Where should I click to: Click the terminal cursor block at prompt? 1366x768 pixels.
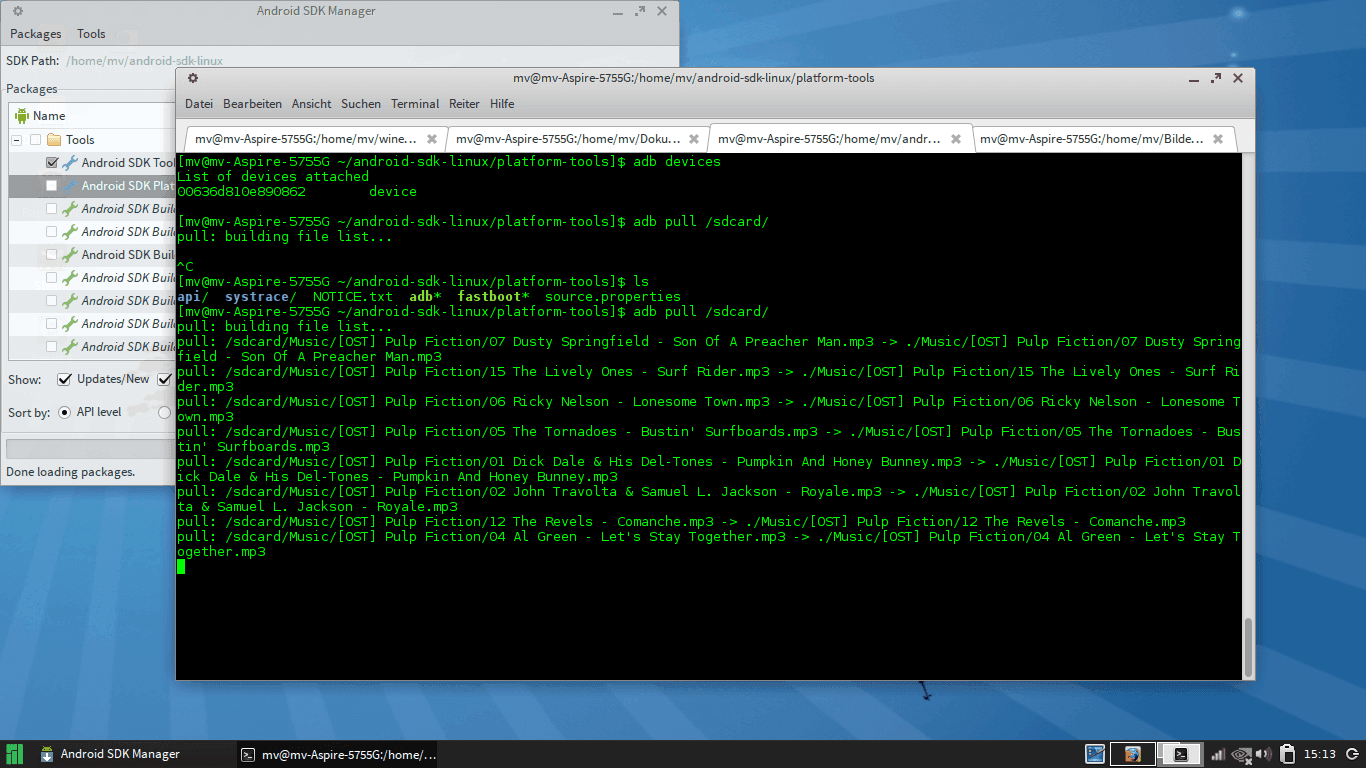[181, 567]
